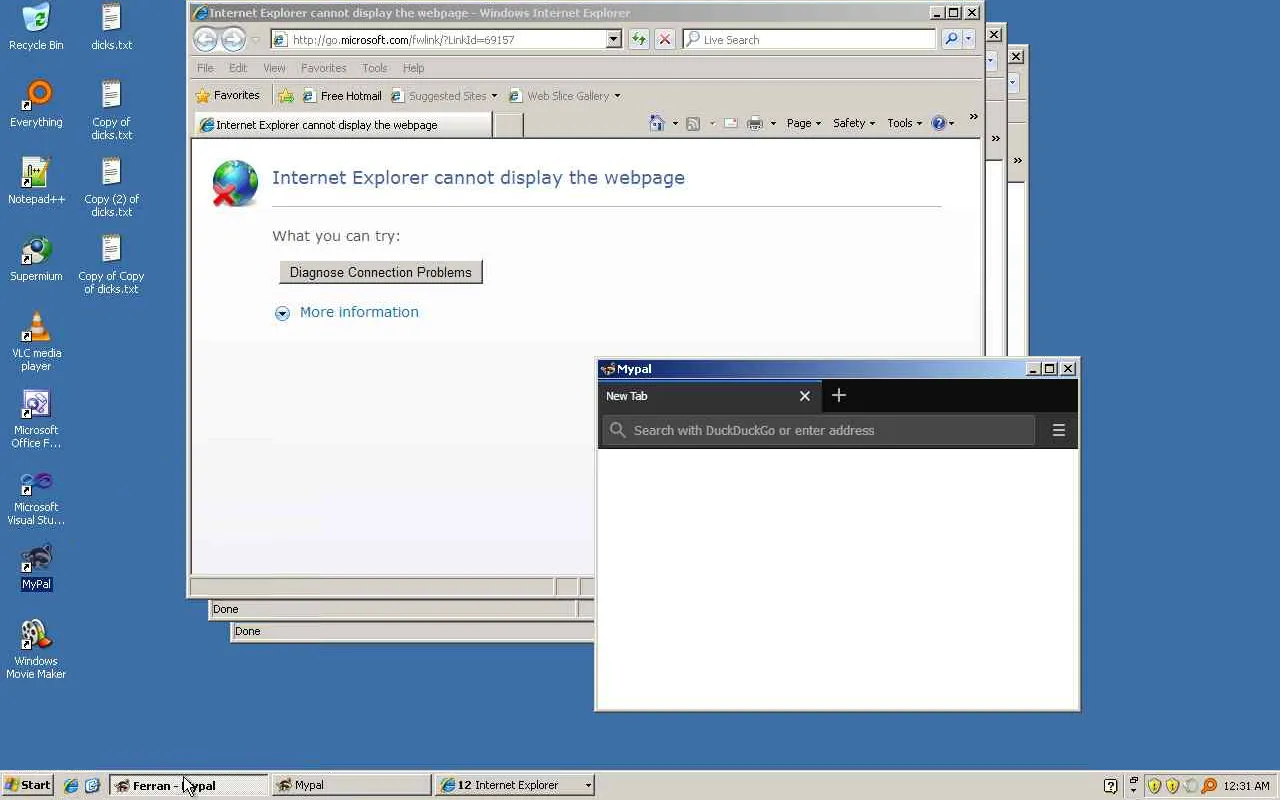Close the New Tab in Mypal

click(x=805, y=396)
